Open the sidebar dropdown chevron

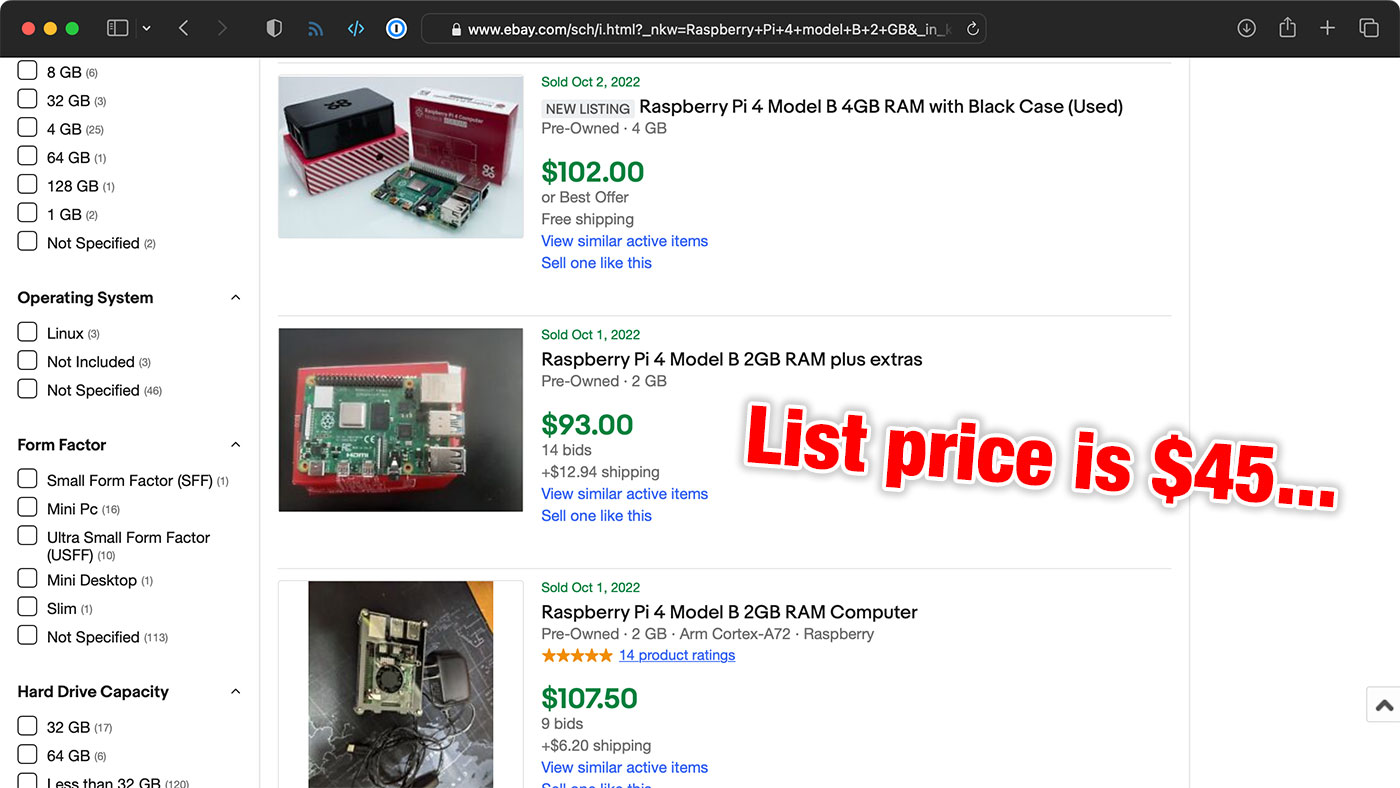146,27
